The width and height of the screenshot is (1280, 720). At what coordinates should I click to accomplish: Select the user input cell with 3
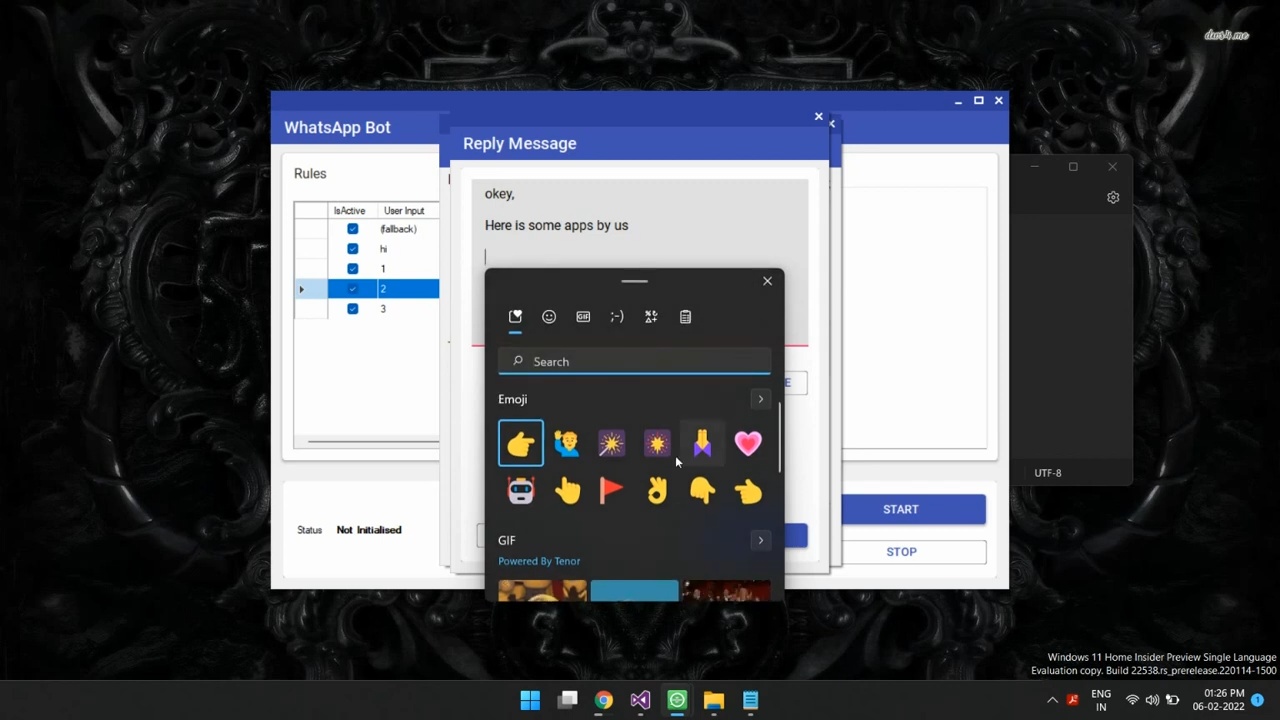pyautogui.click(x=407, y=309)
